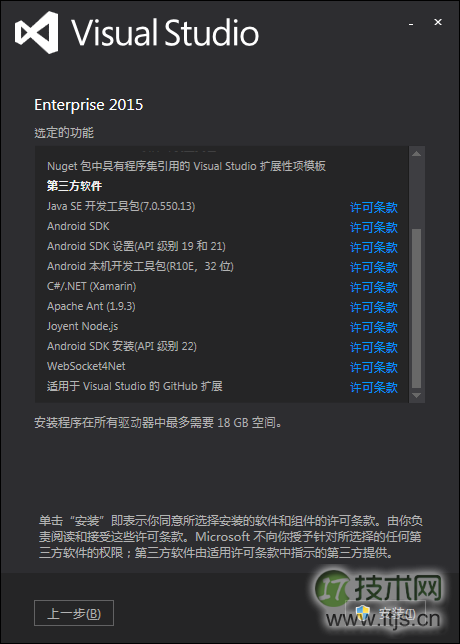Click the shield icon on install button
Image resolution: width=460 pixels, height=644 pixels.
362,613
